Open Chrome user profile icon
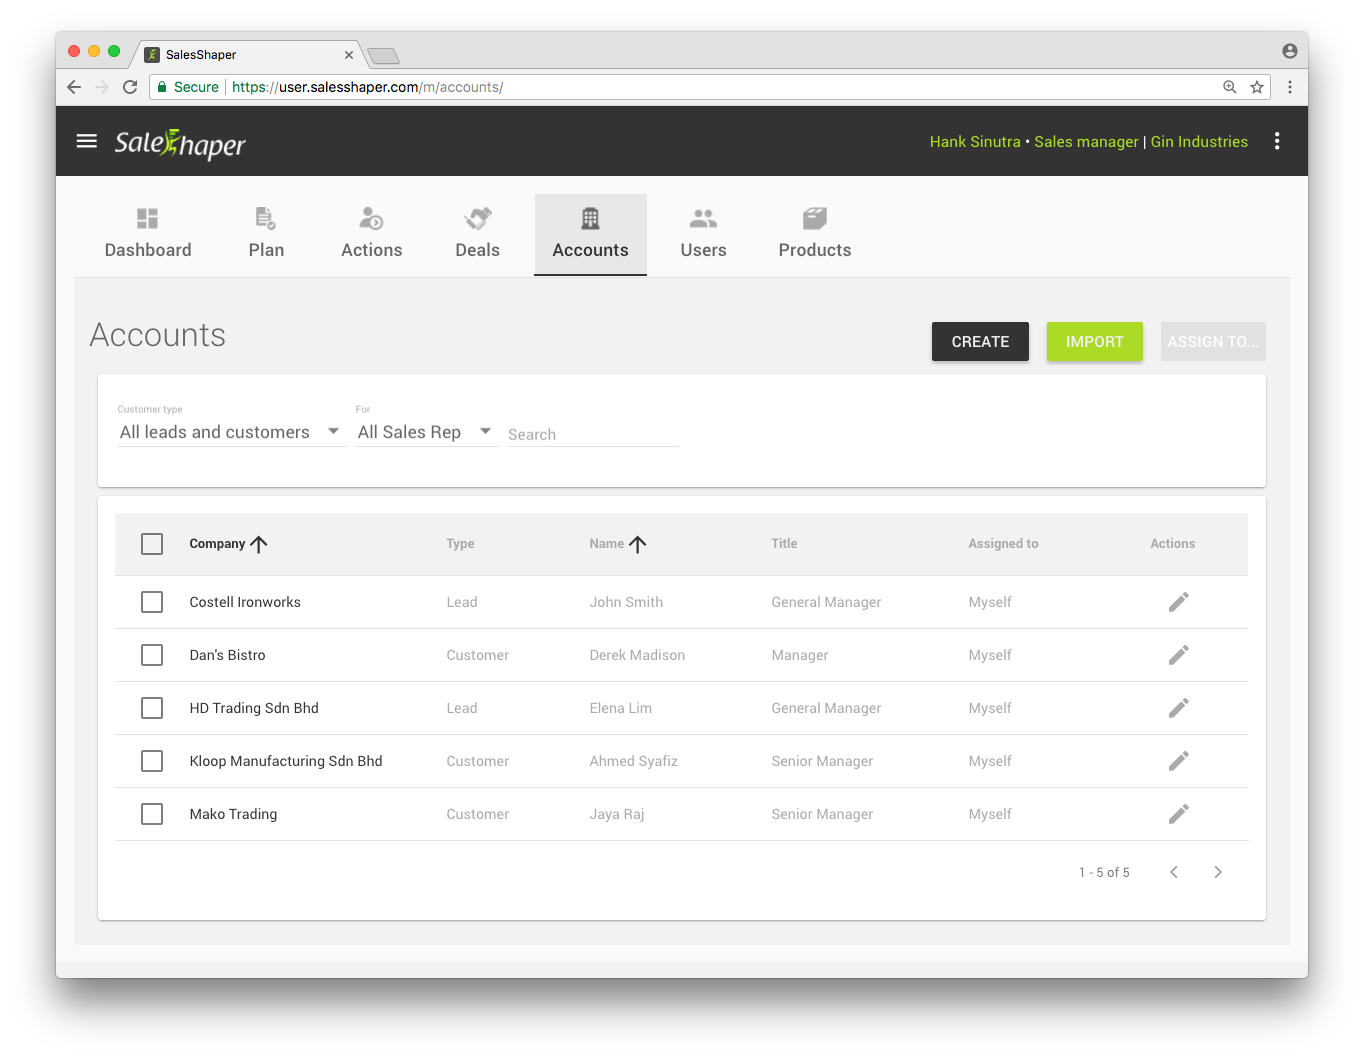1364x1058 pixels. click(x=1290, y=51)
